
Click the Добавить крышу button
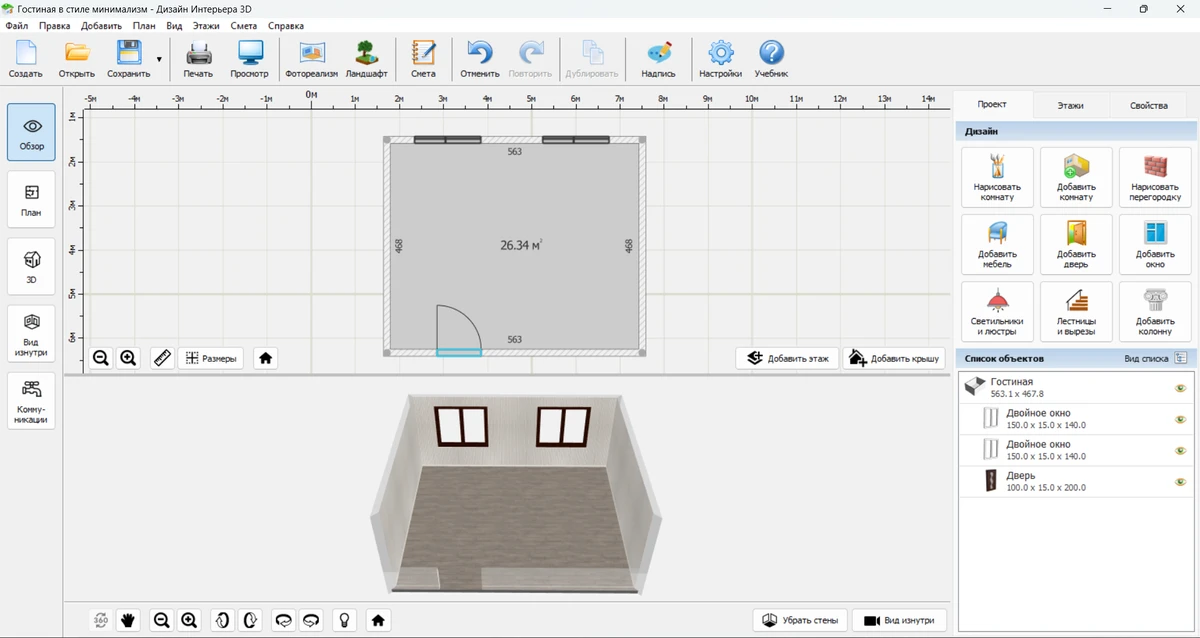(x=894, y=358)
